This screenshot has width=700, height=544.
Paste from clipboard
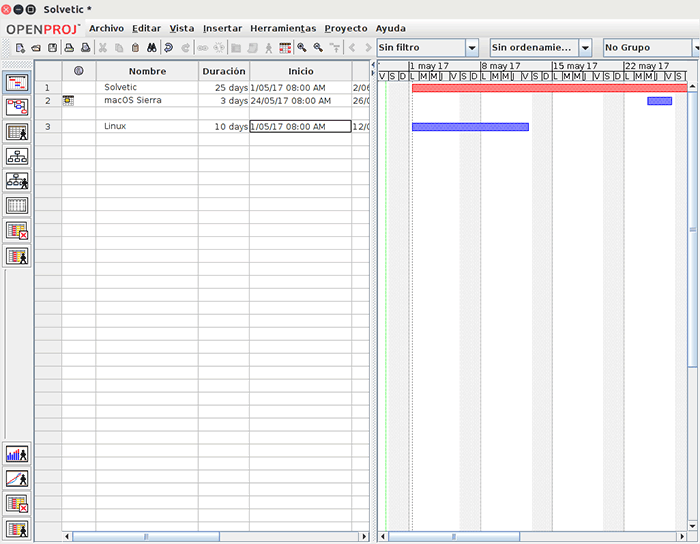(135, 47)
